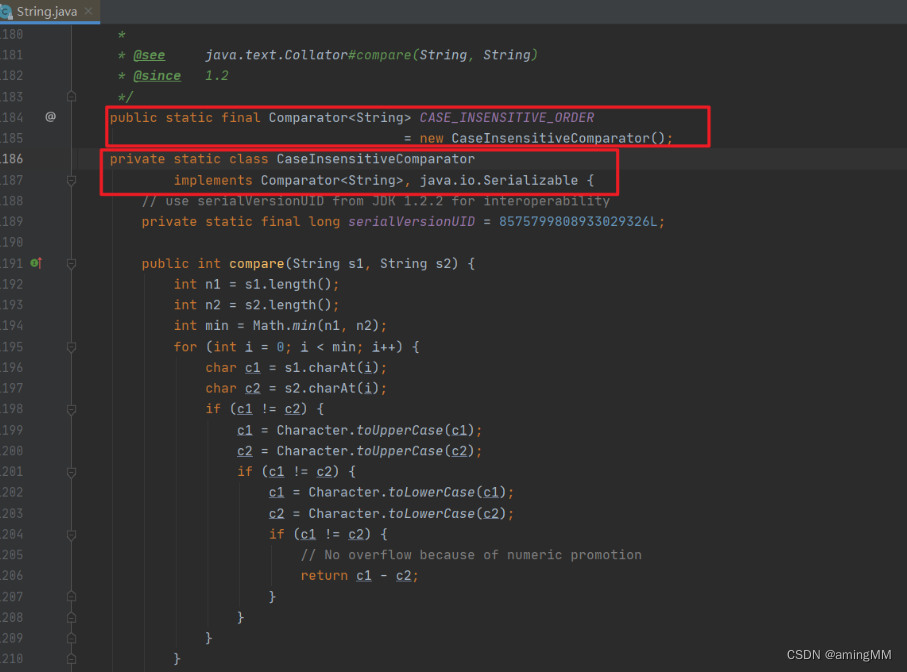Image resolution: width=907 pixels, height=672 pixels.
Task: Collapse the nested if fold at line 201
Action: coord(72,472)
